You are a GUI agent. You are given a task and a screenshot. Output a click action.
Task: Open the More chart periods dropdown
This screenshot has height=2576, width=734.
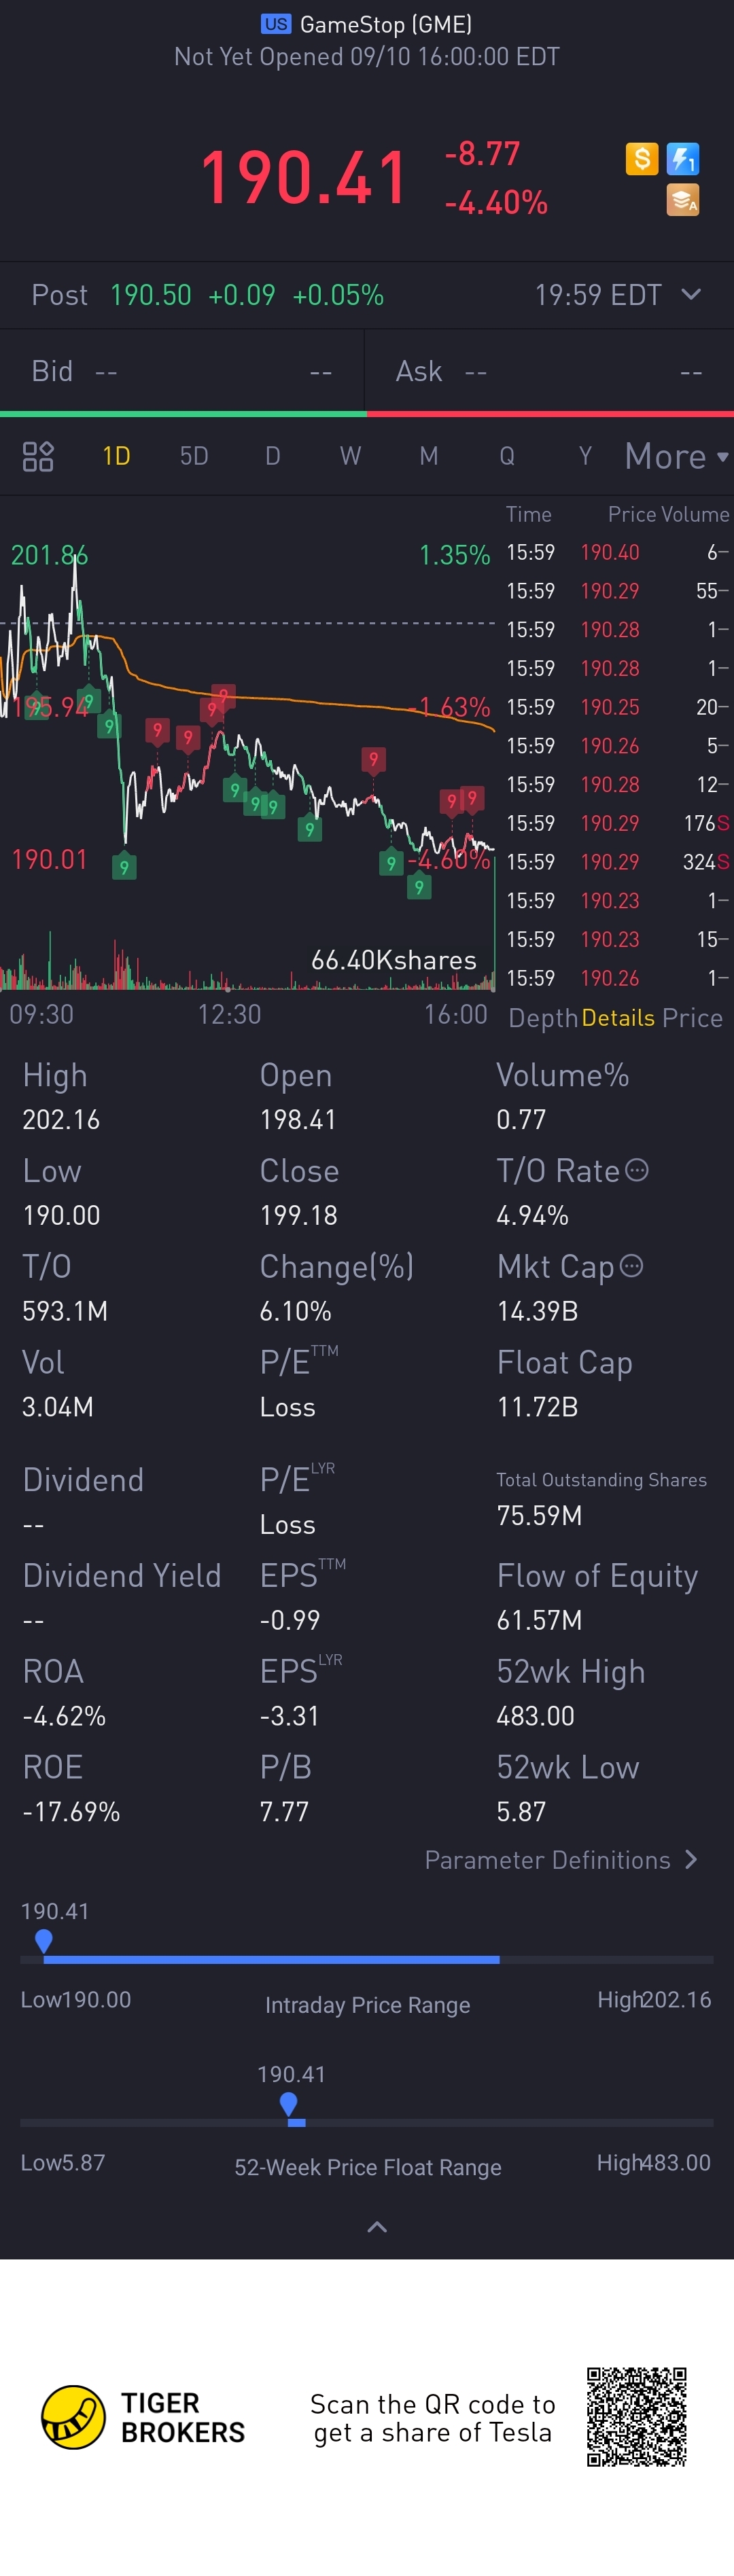[x=676, y=456]
